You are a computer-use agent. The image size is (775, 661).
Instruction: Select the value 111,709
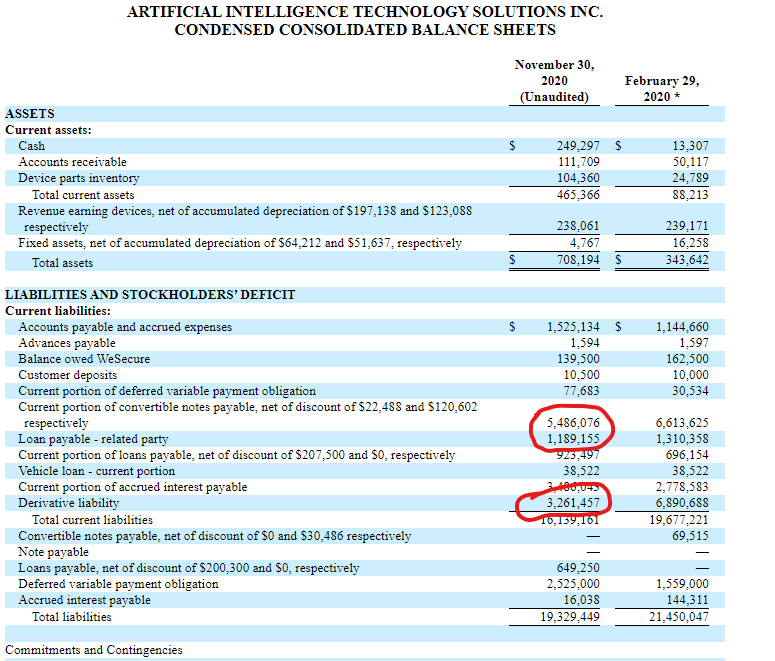coord(578,162)
